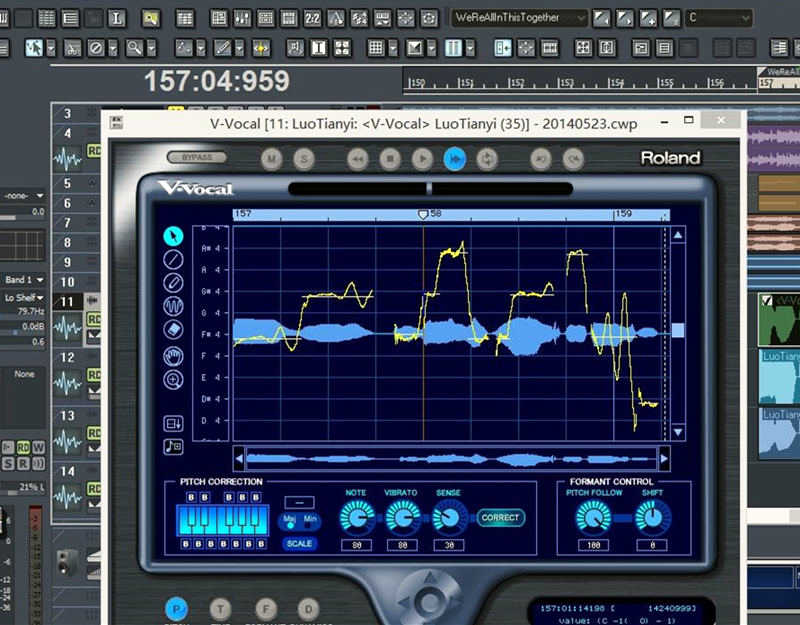Click the SHIFT value field
Screen dimensions: 800x625
coord(654,545)
